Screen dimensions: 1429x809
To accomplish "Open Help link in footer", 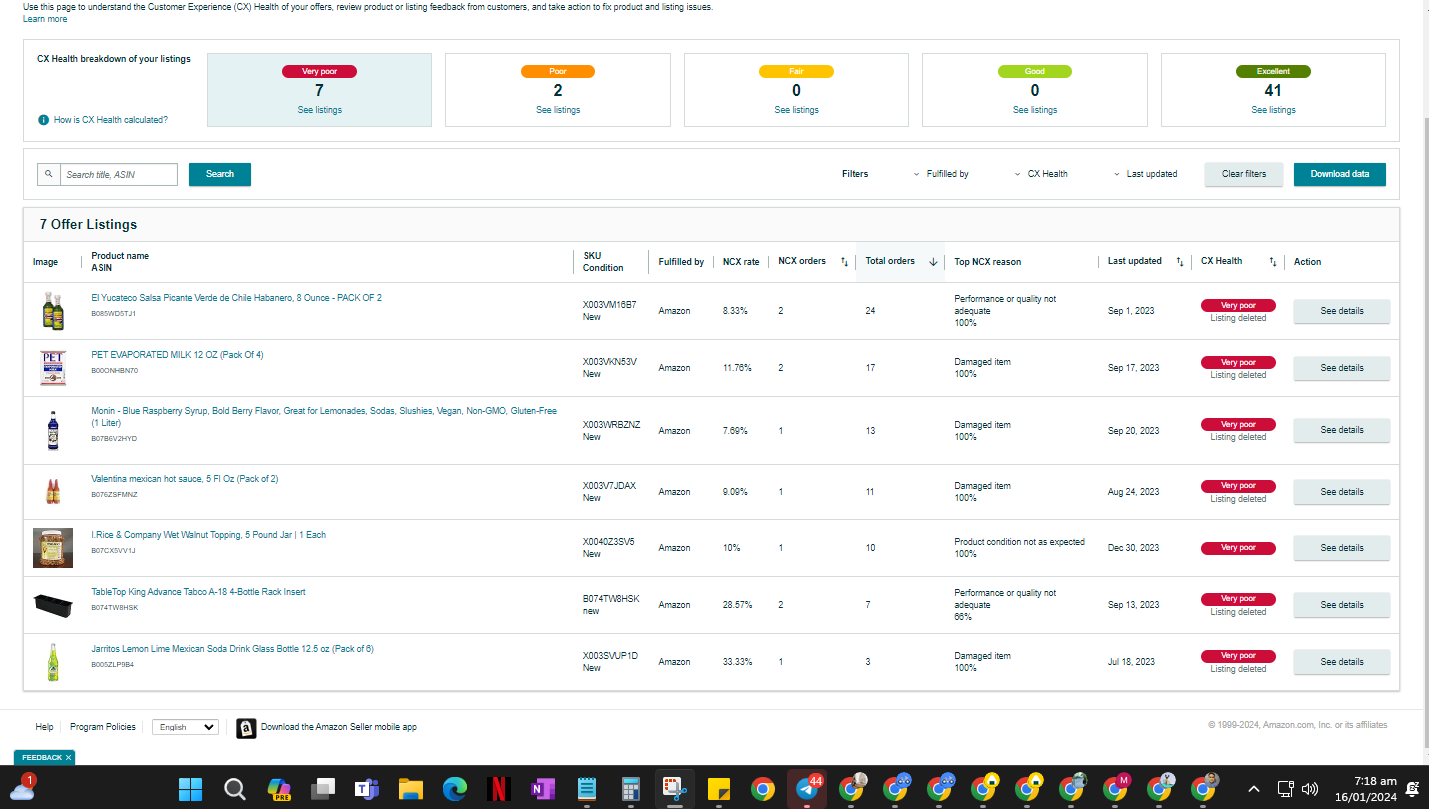I will pyautogui.click(x=44, y=727).
